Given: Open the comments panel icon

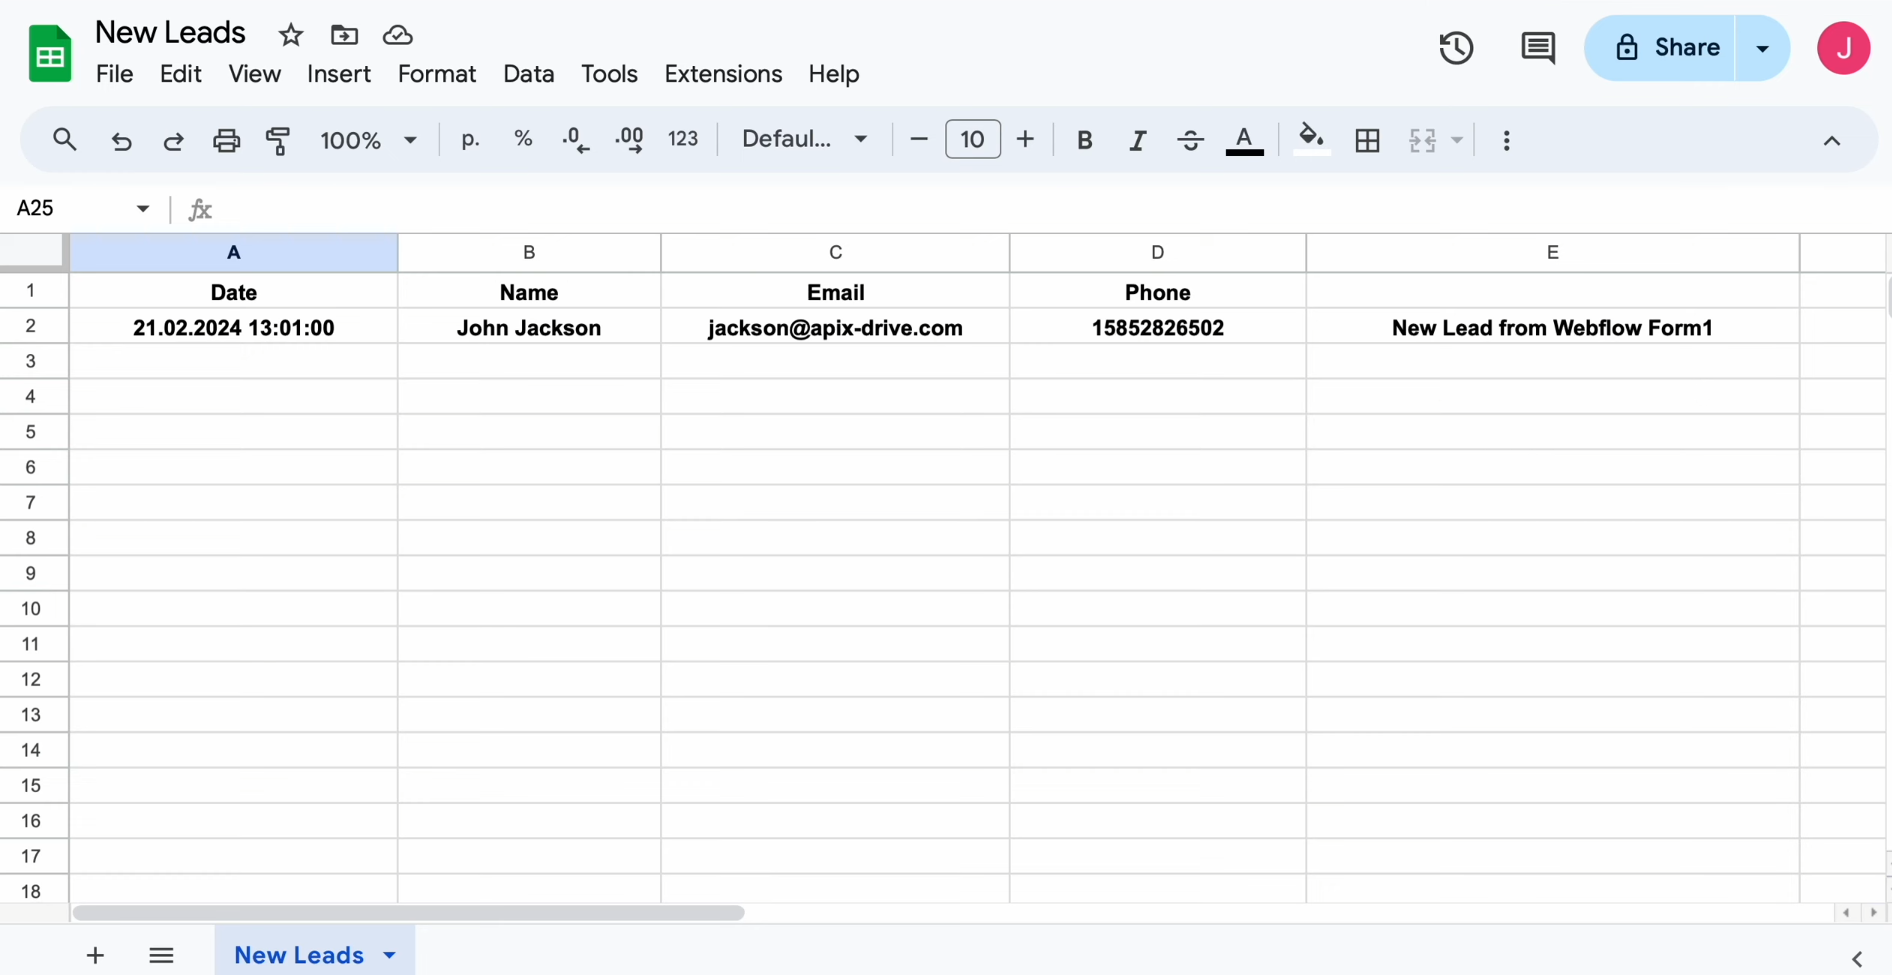Looking at the screenshot, I should click(1538, 47).
